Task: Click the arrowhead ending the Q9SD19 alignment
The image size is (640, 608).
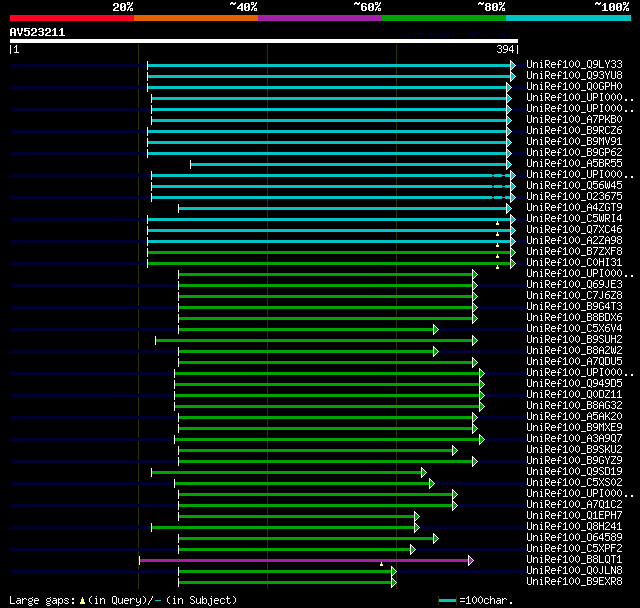Action: (x=424, y=473)
